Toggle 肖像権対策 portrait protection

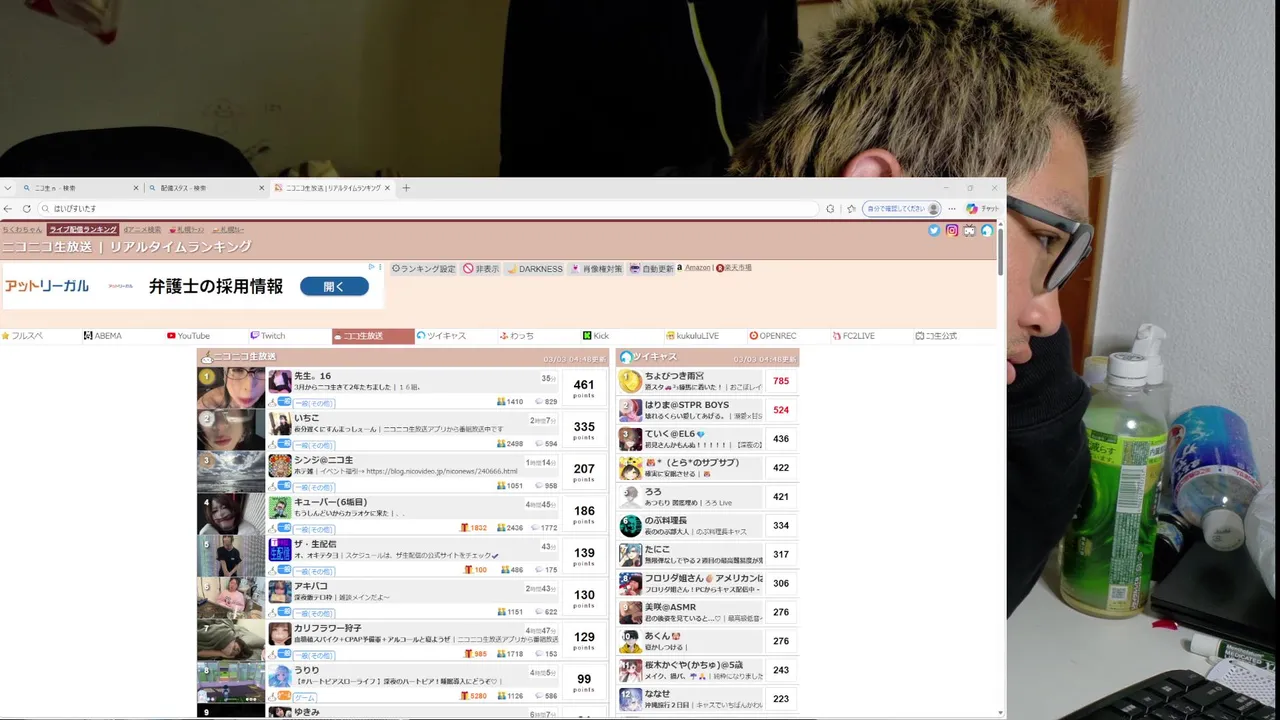(597, 269)
